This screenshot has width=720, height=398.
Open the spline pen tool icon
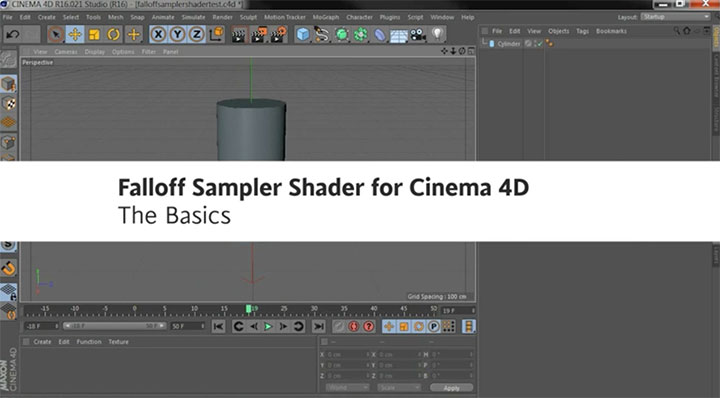(x=321, y=34)
